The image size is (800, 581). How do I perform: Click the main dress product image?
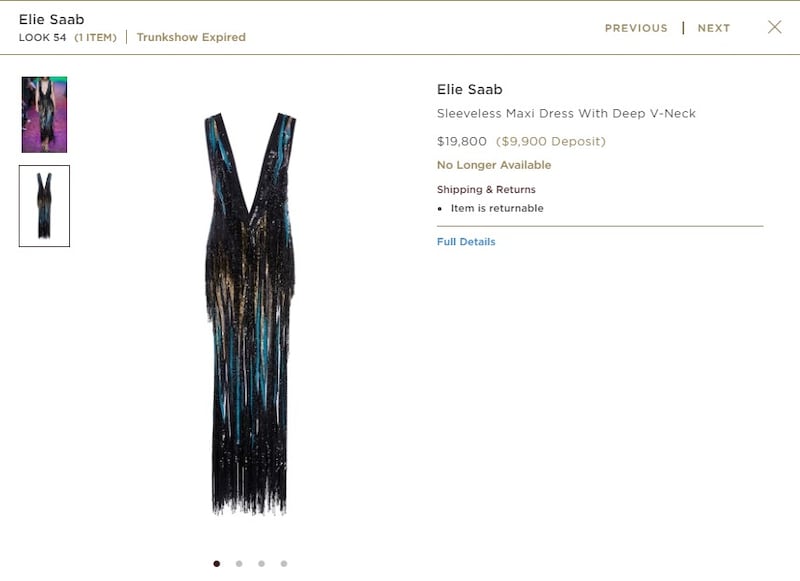[250, 314]
